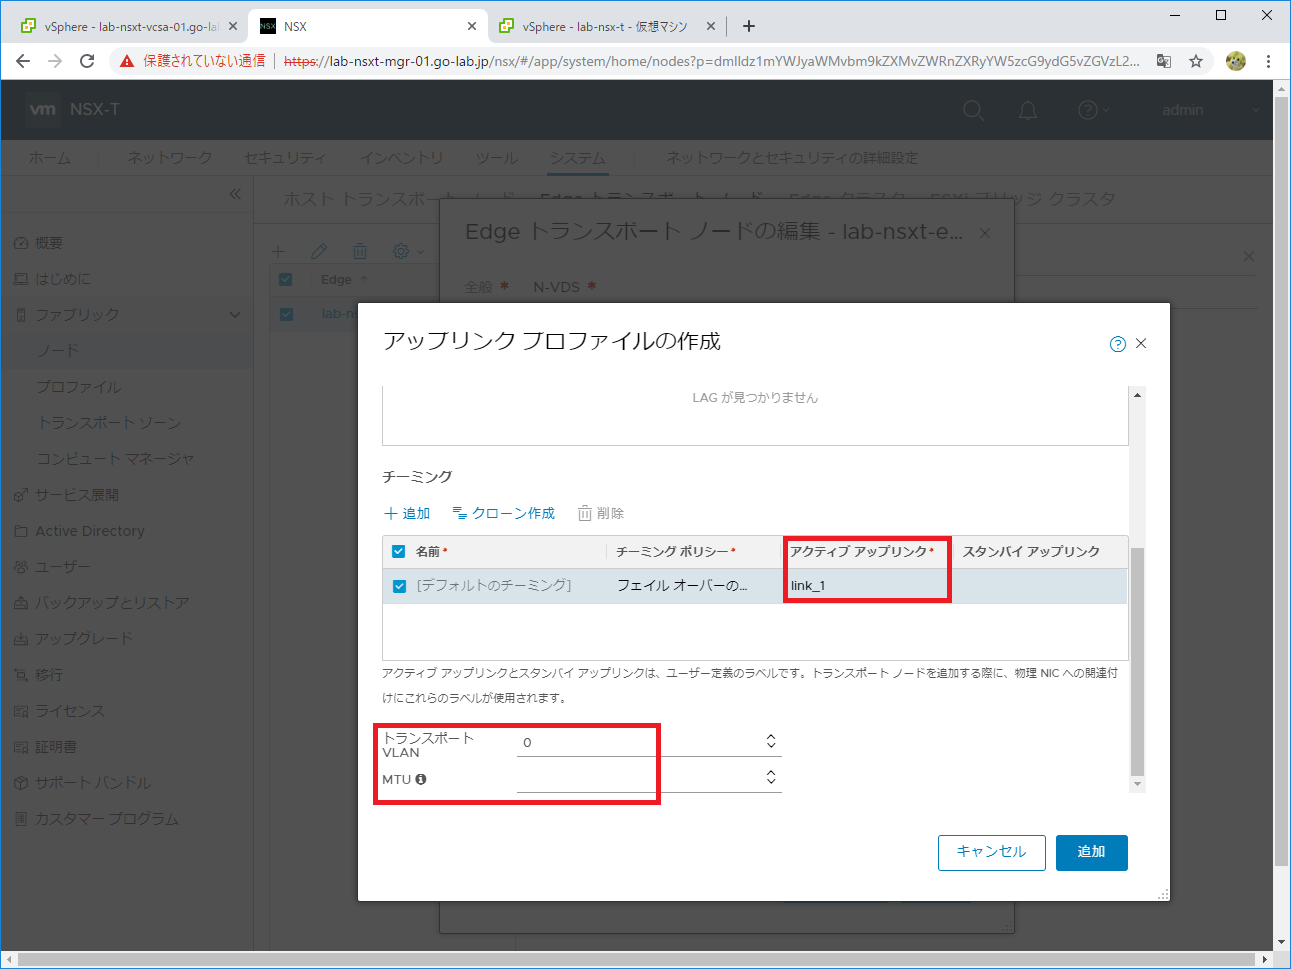Open the Home menu
The height and width of the screenshot is (969, 1291).
click(x=50, y=158)
